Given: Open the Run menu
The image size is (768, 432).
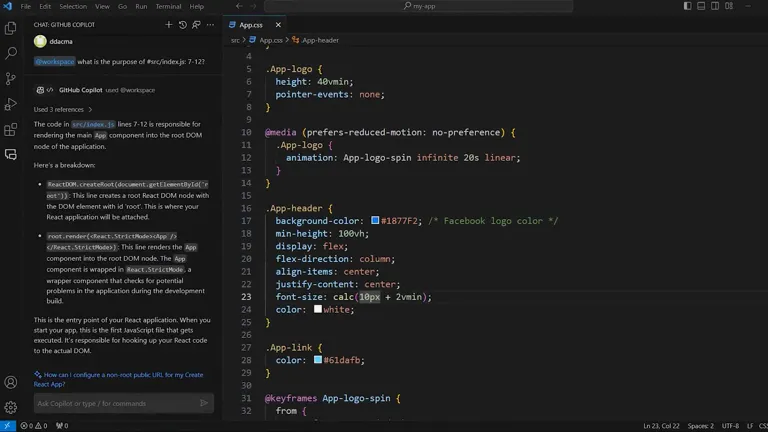Looking at the screenshot, I should (141, 6).
